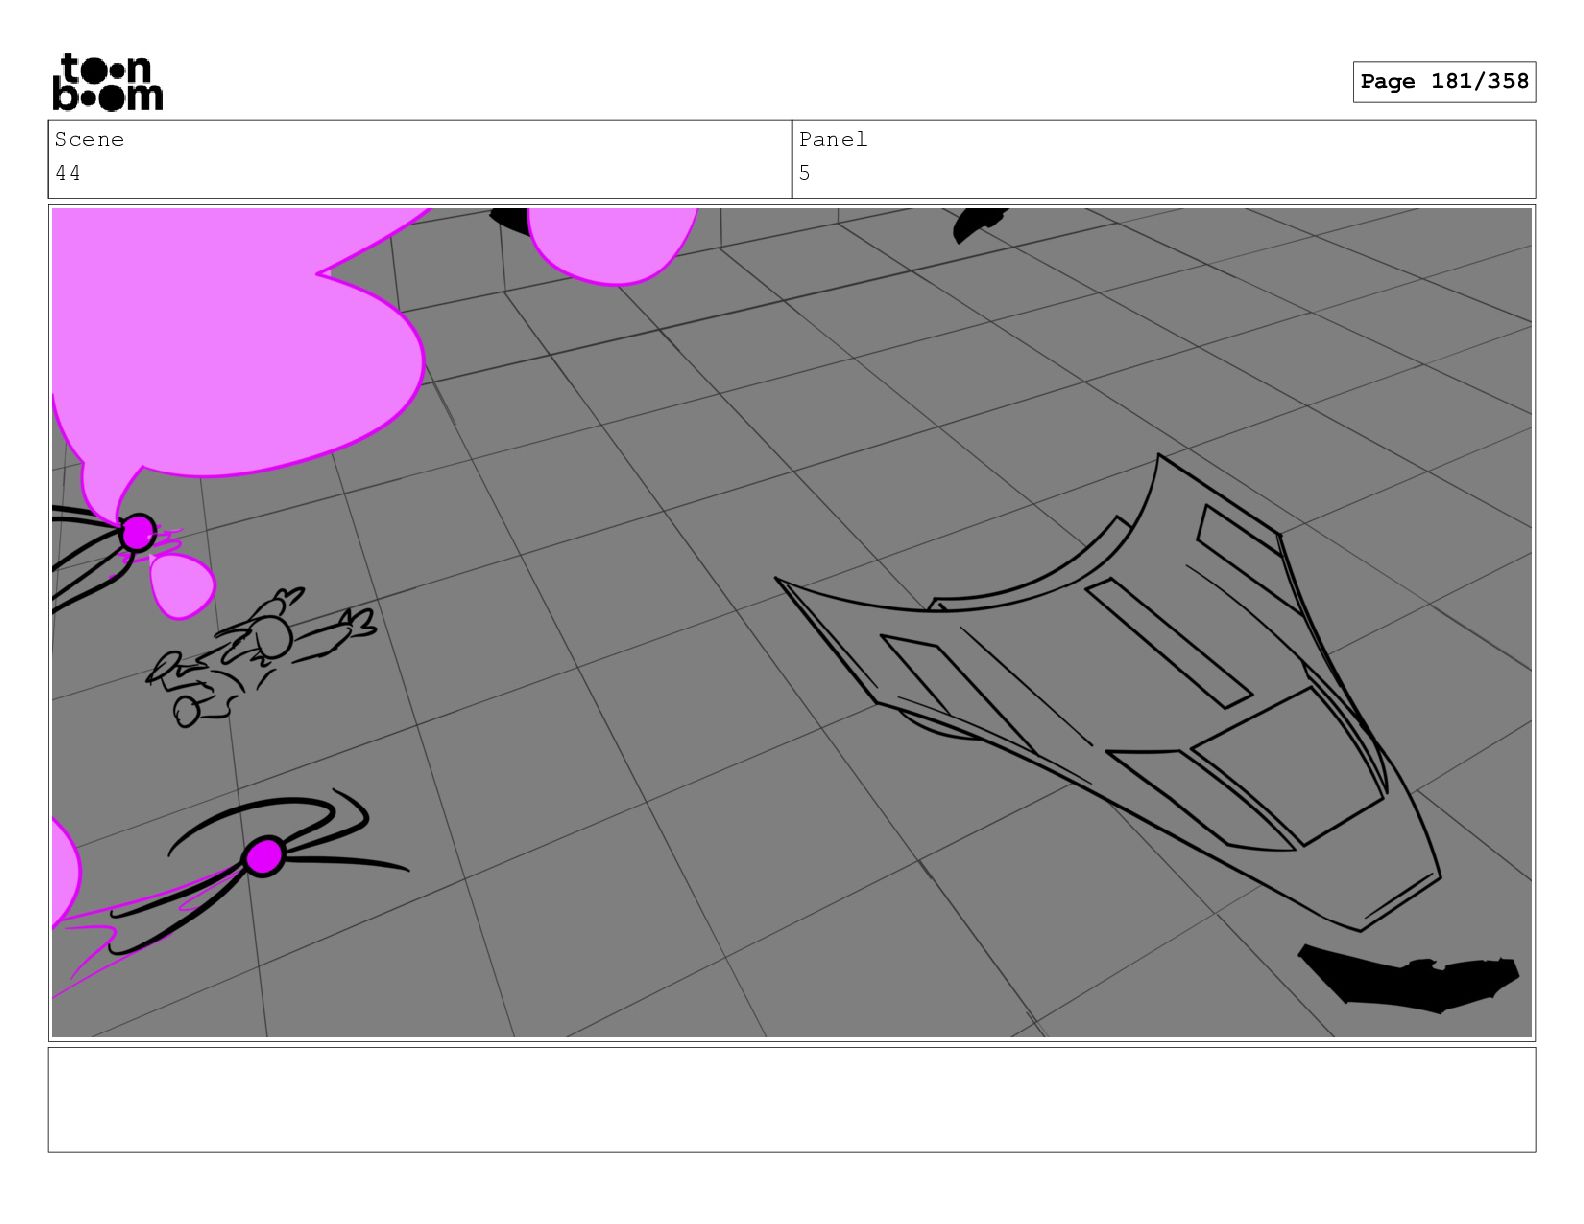Select the black shape beside the top pink blob
Screen dimensions: 1584x1224
pos(510,220)
